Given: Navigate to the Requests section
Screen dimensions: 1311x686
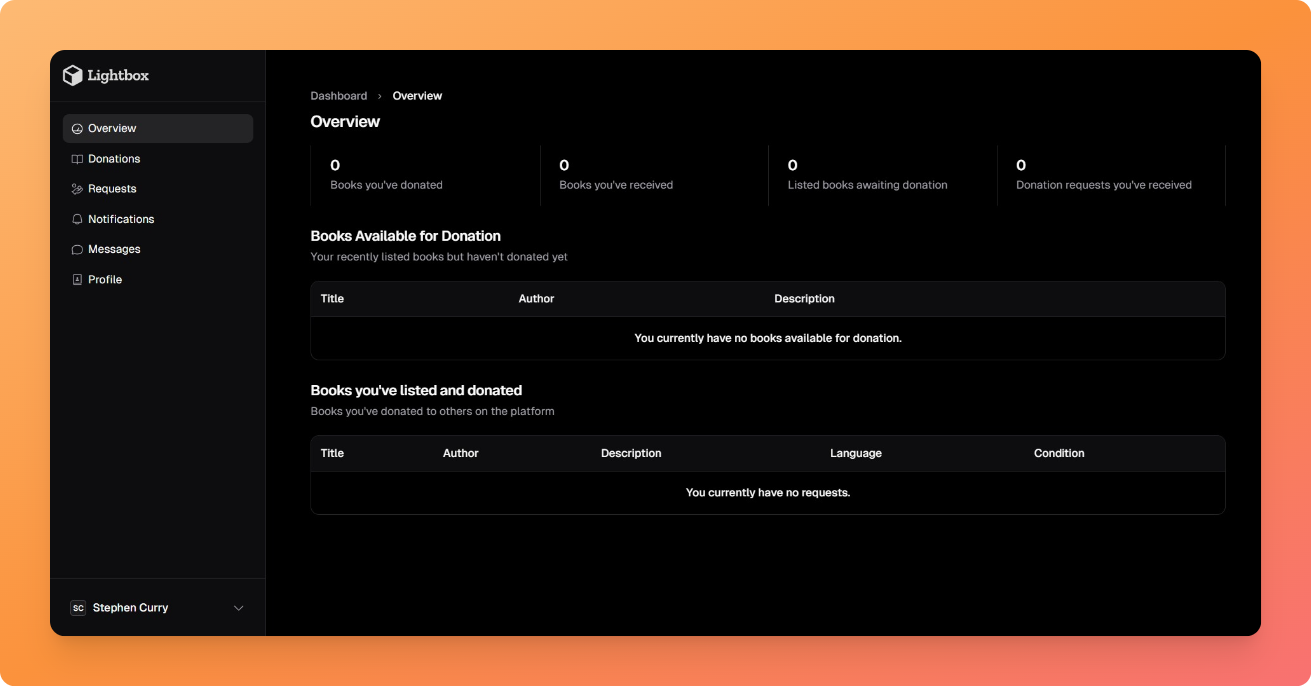Looking at the screenshot, I should 112,189.
